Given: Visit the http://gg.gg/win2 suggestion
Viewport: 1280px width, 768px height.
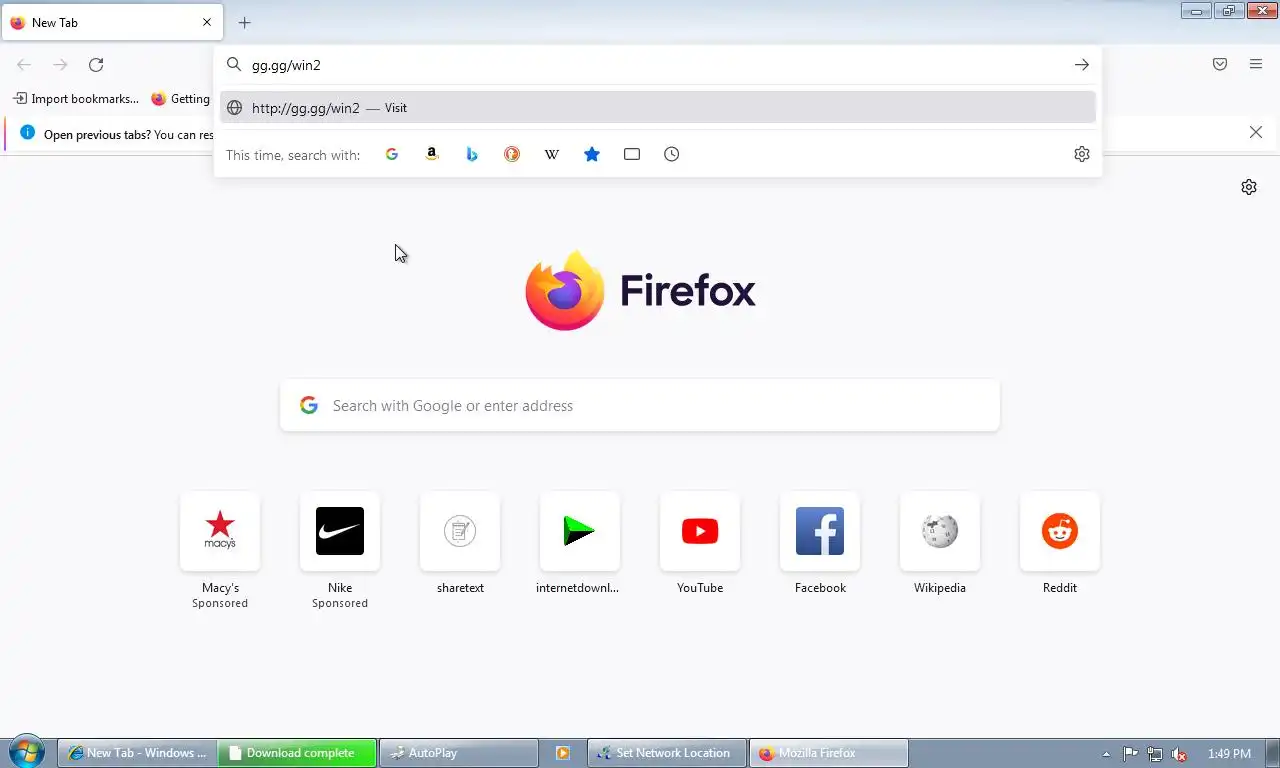Looking at the screenshot, I should (x=658, y=108).
